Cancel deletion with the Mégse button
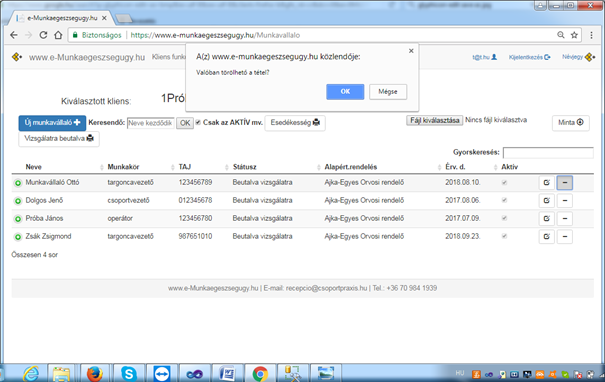This screenshot has height=382, width=605. click(x=388, y=92)
